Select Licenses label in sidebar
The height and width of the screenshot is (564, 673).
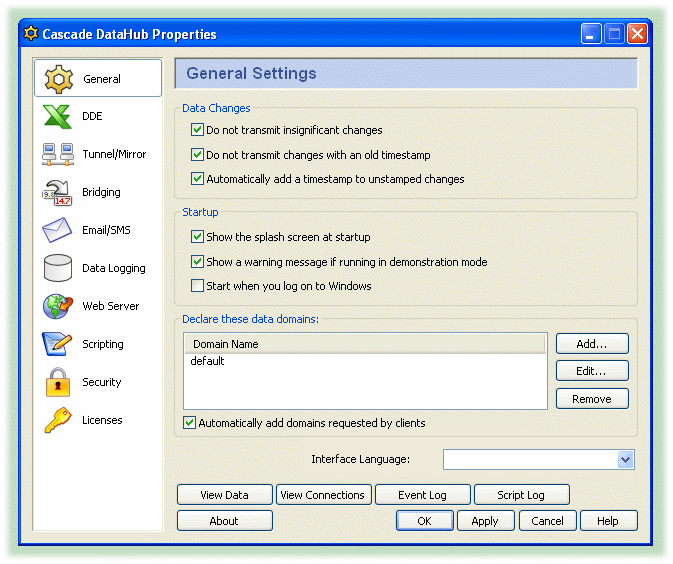[x=103, y=420]
